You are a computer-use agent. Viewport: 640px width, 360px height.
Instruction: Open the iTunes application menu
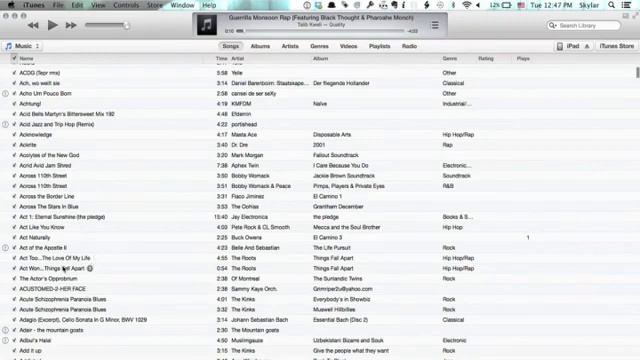pos(33,5)
